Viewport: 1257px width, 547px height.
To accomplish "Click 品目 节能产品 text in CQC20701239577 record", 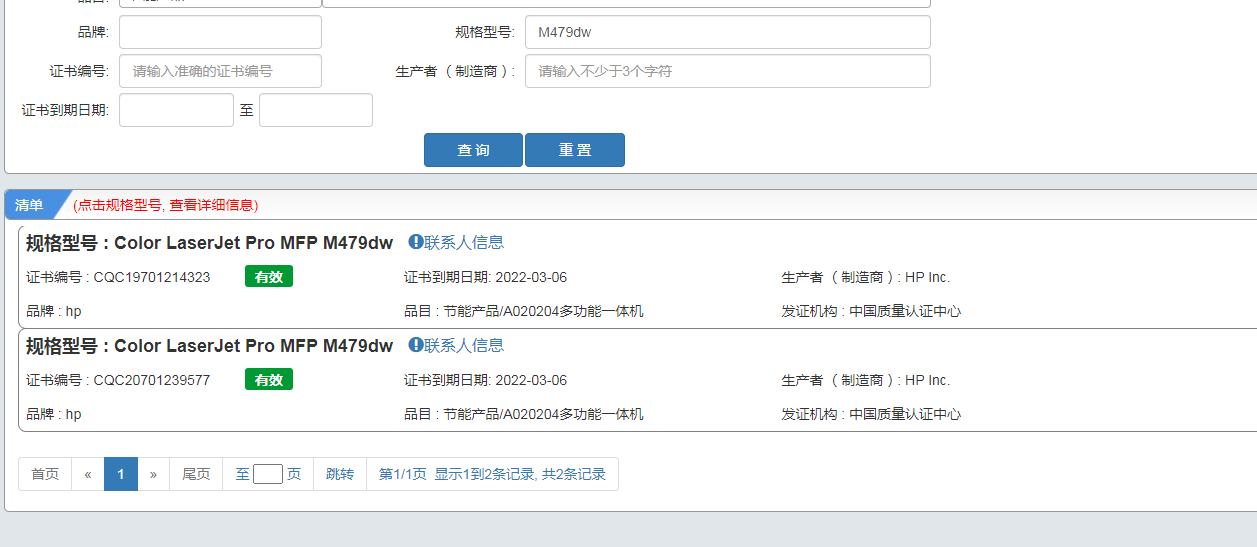I will coord(524,414).
